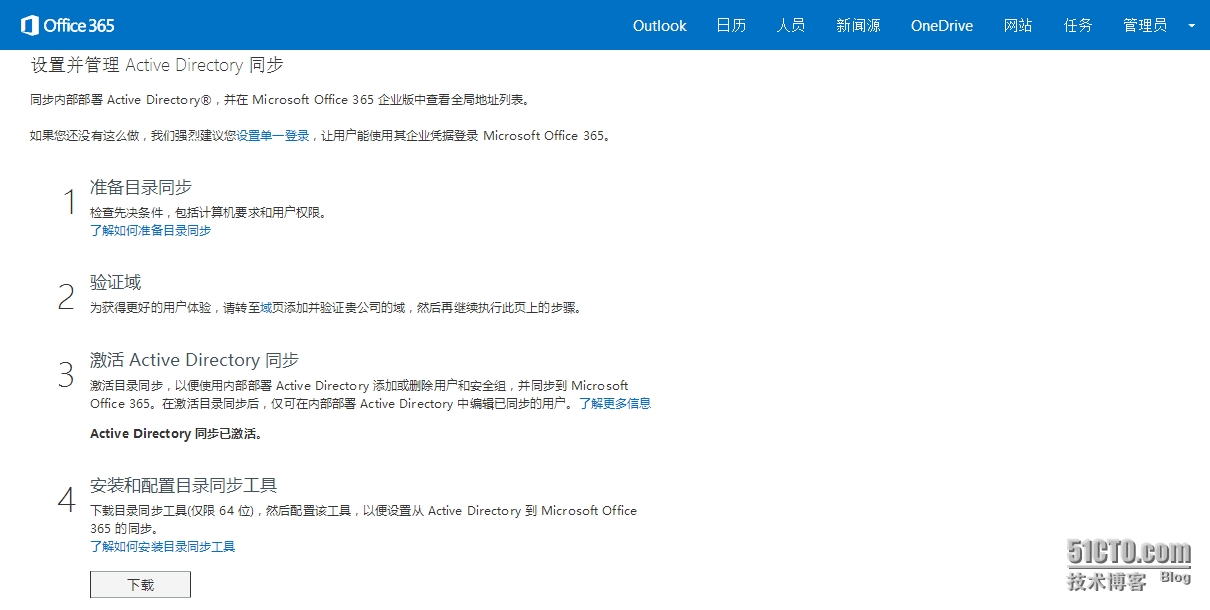Open the 人员 navigation item
Image resolution: width=1210 pixels, height=610 pixels.
pos(790,26)
